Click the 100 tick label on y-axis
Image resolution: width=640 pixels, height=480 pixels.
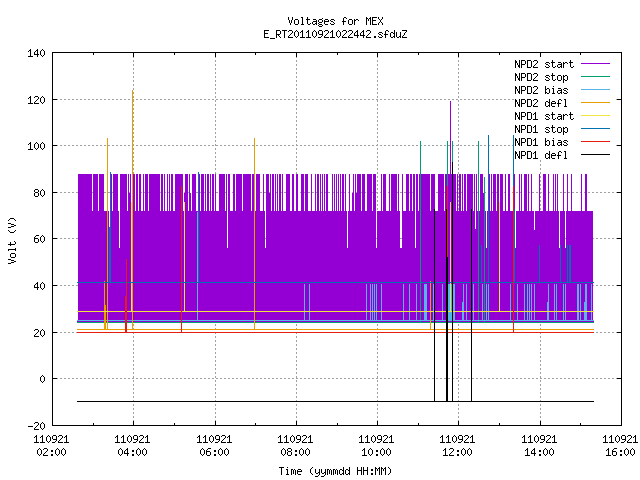[36, 146]
